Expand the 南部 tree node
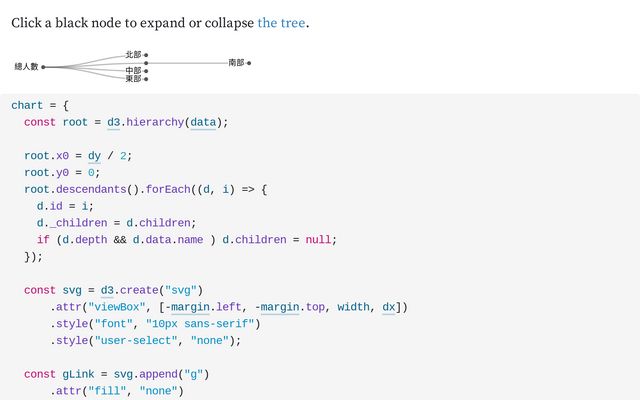The image size is (640, 400). pyautogui.click(x=249, y=63)
